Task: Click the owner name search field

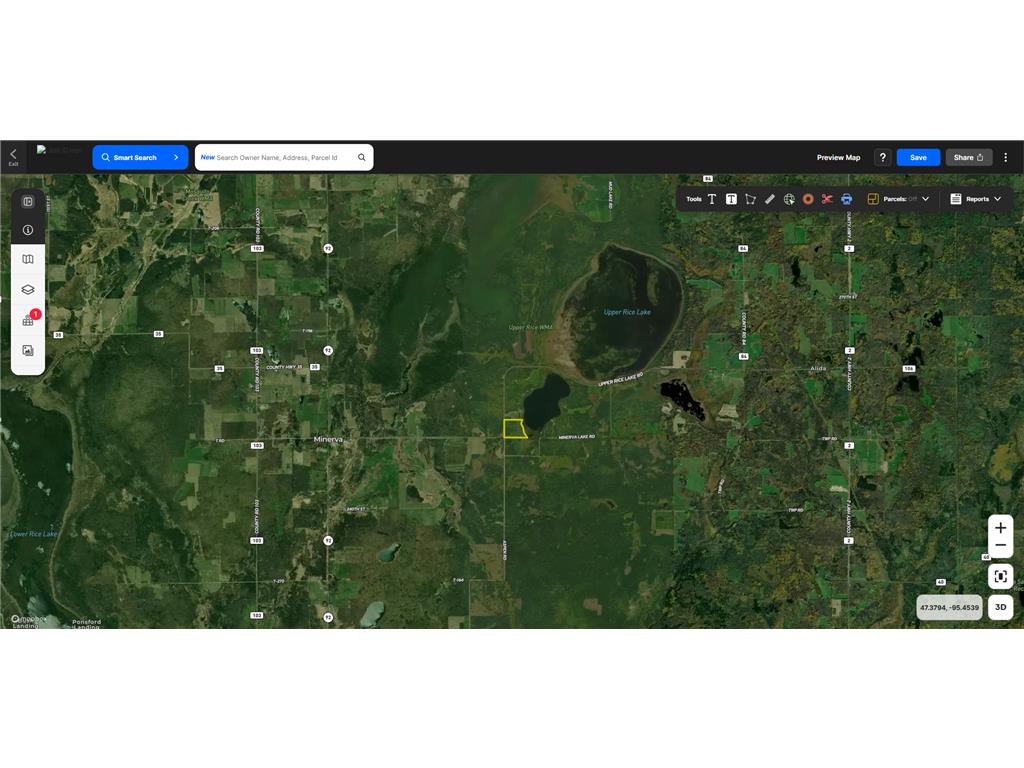Action: click(280, 157)
